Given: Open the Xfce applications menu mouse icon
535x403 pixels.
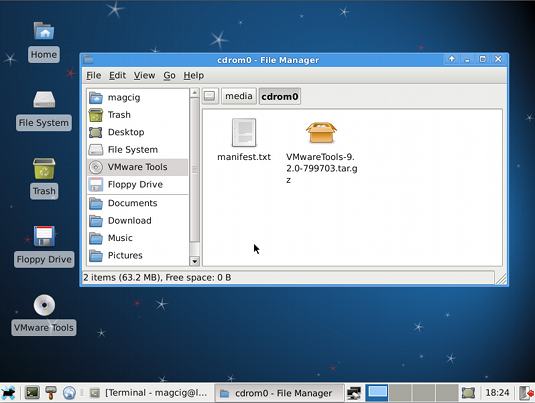Looking at the screenshot, I should coord(8,393).
